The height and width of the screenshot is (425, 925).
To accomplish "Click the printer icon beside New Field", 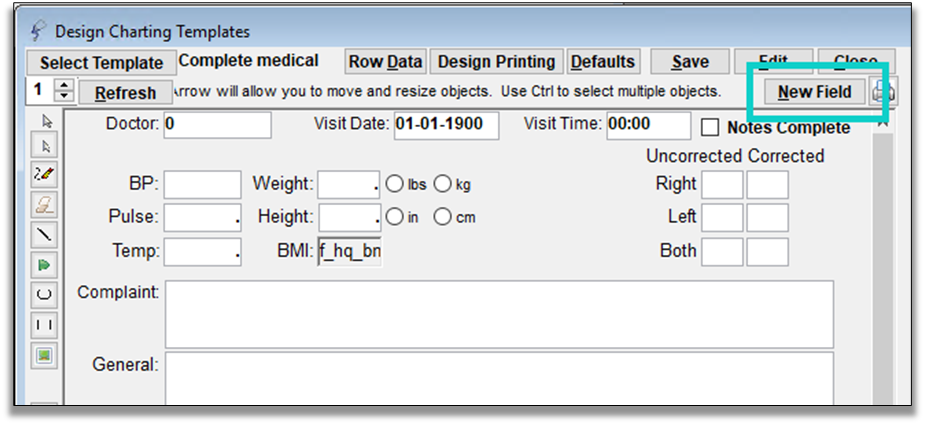I will click(883, 92).
